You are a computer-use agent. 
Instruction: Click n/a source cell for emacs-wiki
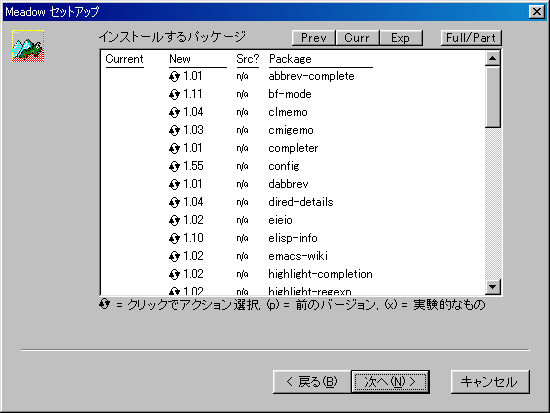(242, 256)
